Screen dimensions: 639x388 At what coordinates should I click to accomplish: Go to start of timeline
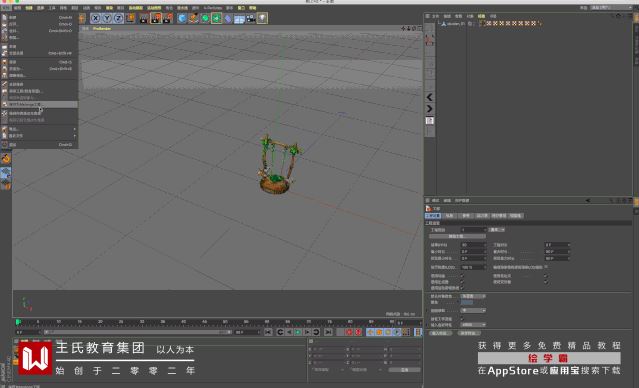pyautogui.click(x=268, y=333)
